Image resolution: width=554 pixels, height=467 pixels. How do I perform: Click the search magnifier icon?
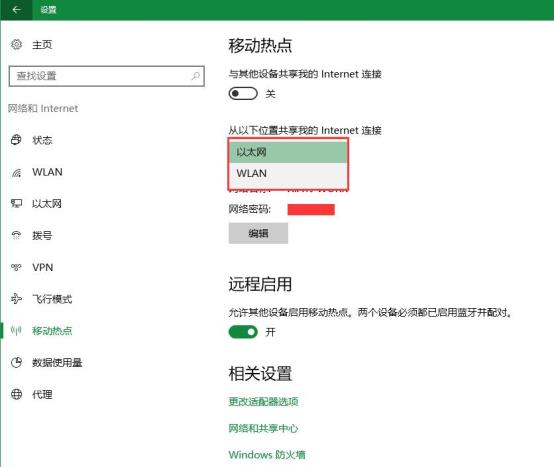click(x=195, y=76)
